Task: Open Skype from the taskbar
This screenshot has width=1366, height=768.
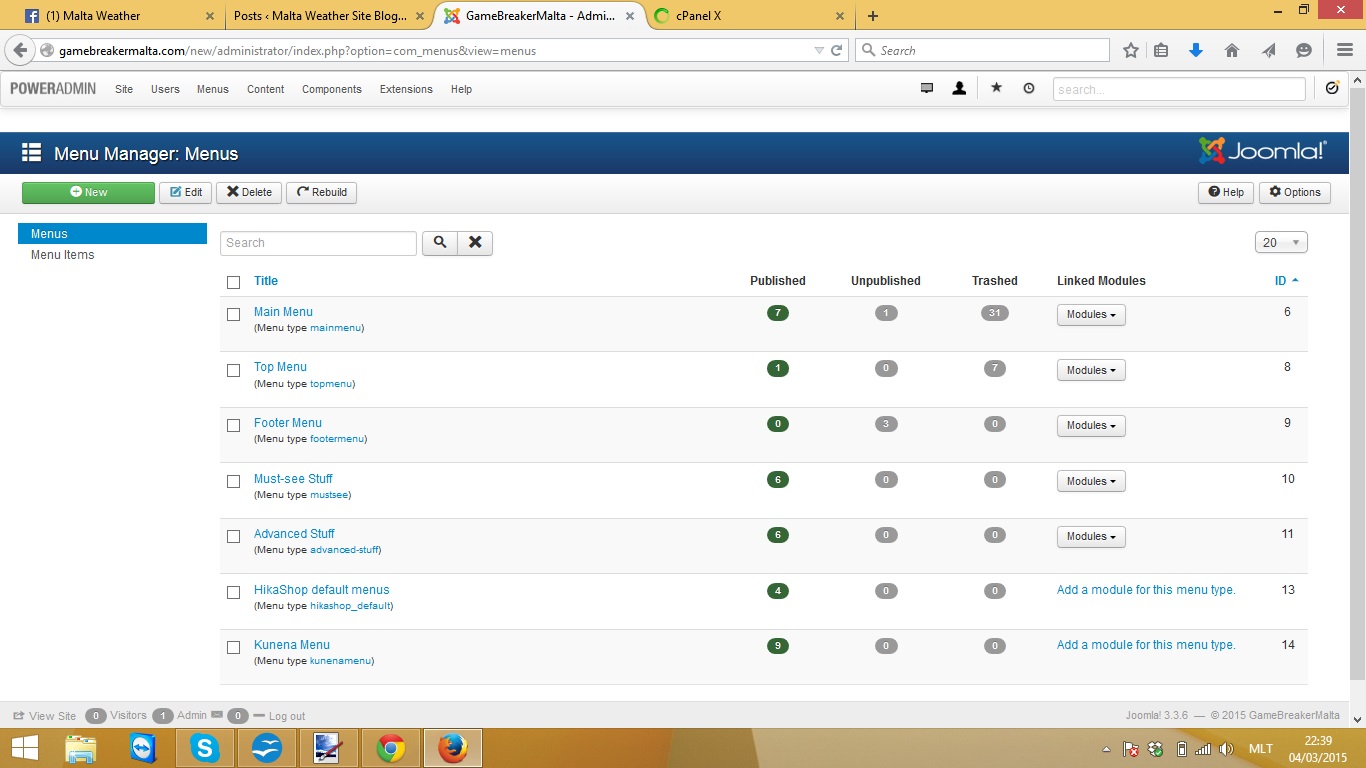Action: (x=205, y=747)
